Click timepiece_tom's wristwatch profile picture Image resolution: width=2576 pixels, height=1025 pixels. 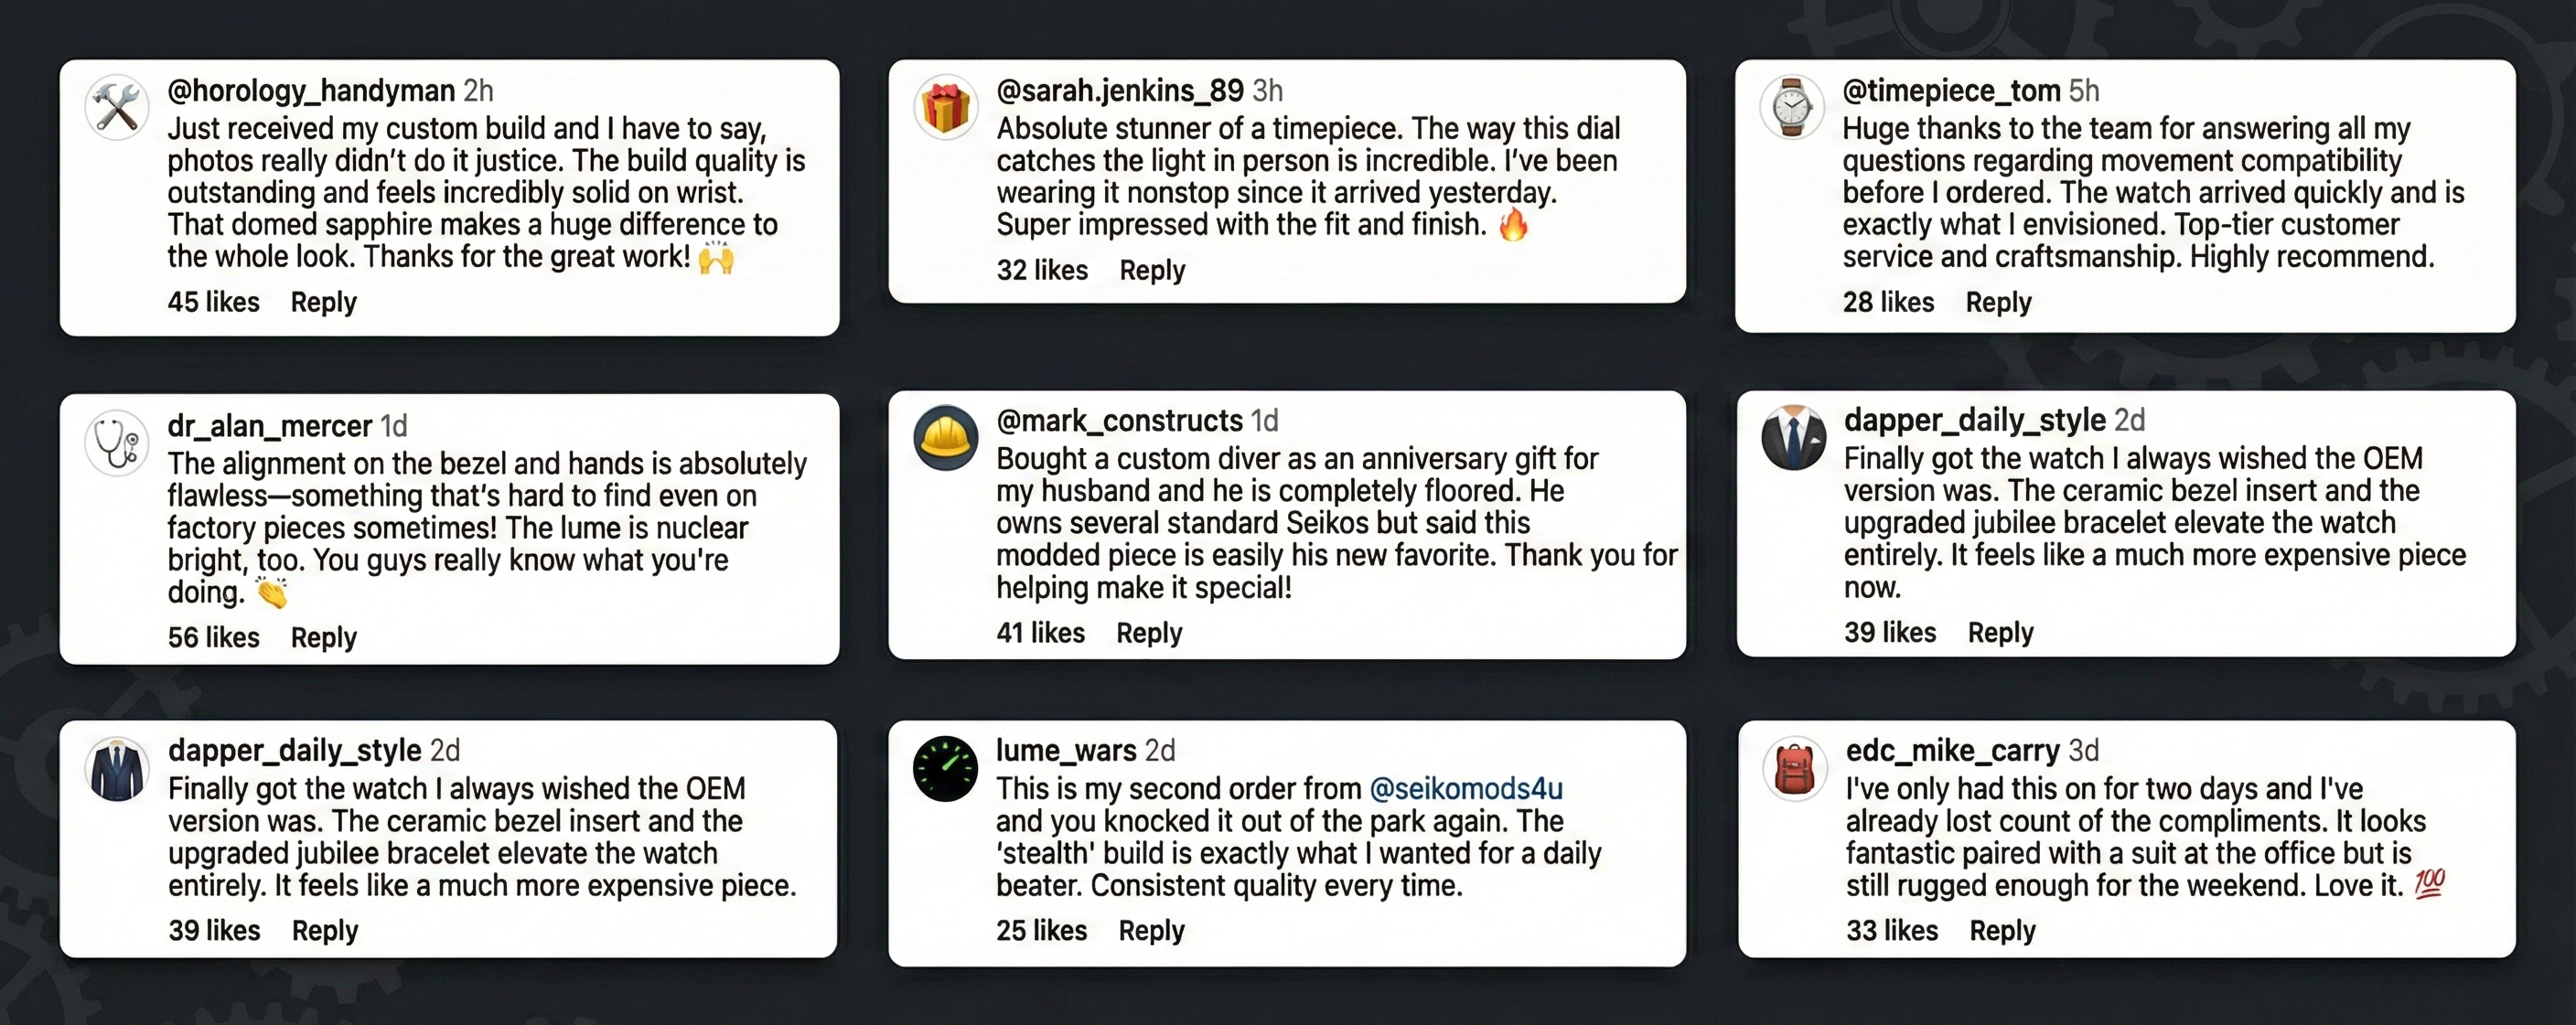(x=1792, y=107)
